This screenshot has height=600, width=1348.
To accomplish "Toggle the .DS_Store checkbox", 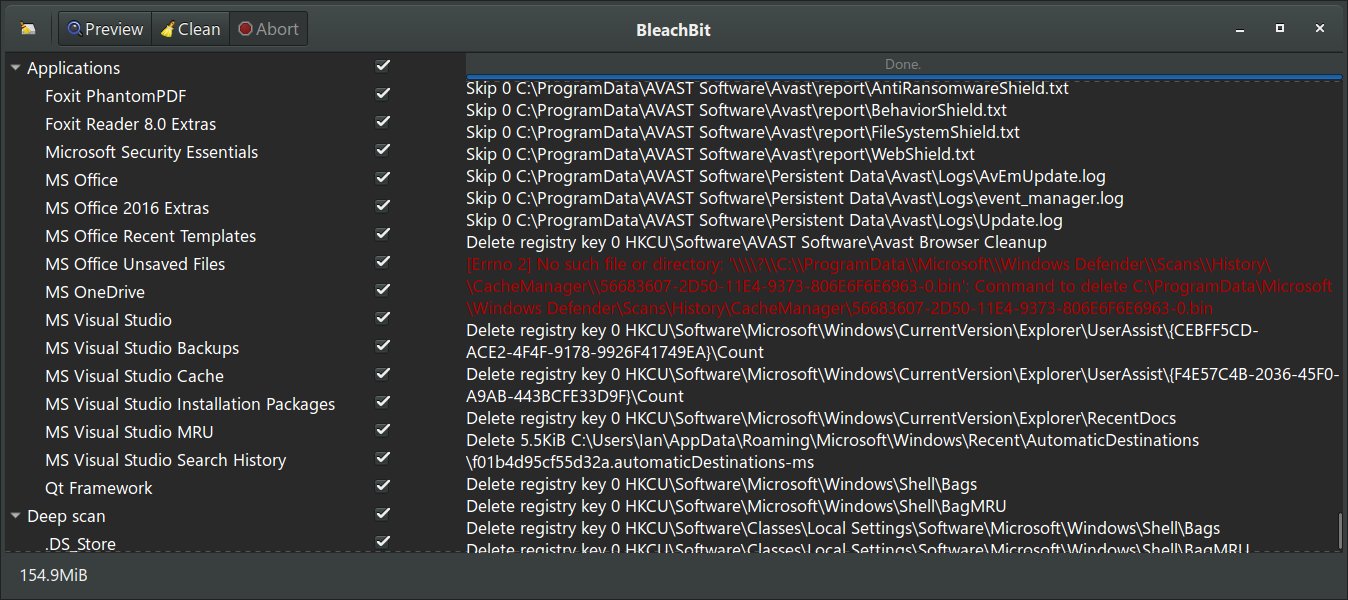I will pyautogui.click(x=383, y=542).
